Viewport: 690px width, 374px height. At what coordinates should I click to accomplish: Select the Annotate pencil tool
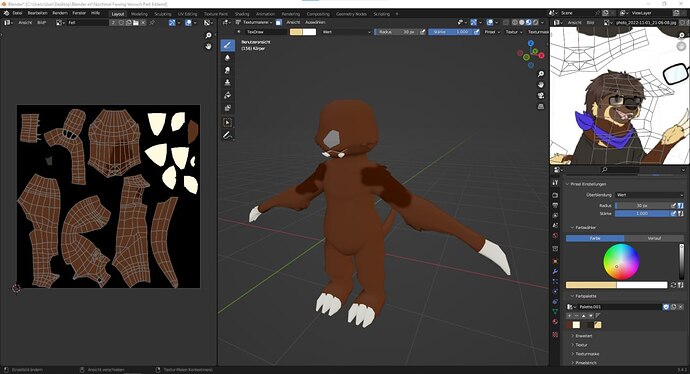[228, 136]
